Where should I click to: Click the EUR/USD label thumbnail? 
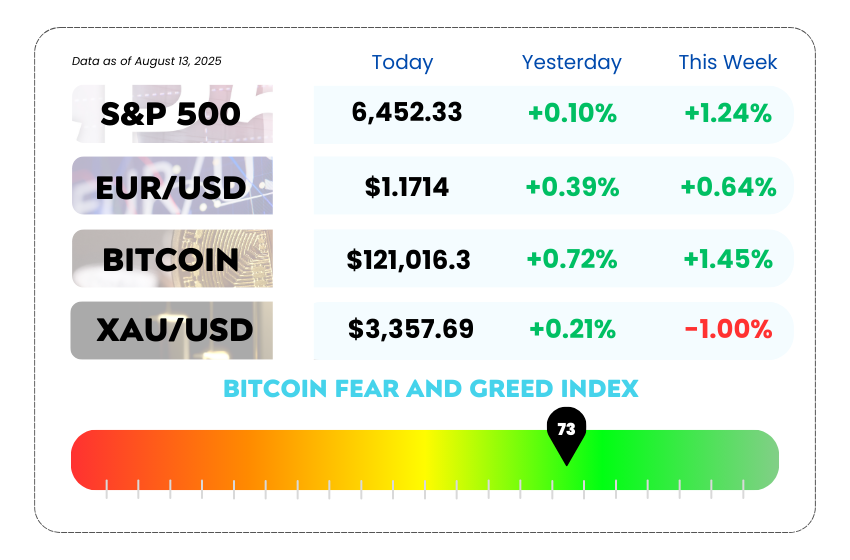[171, 186]
